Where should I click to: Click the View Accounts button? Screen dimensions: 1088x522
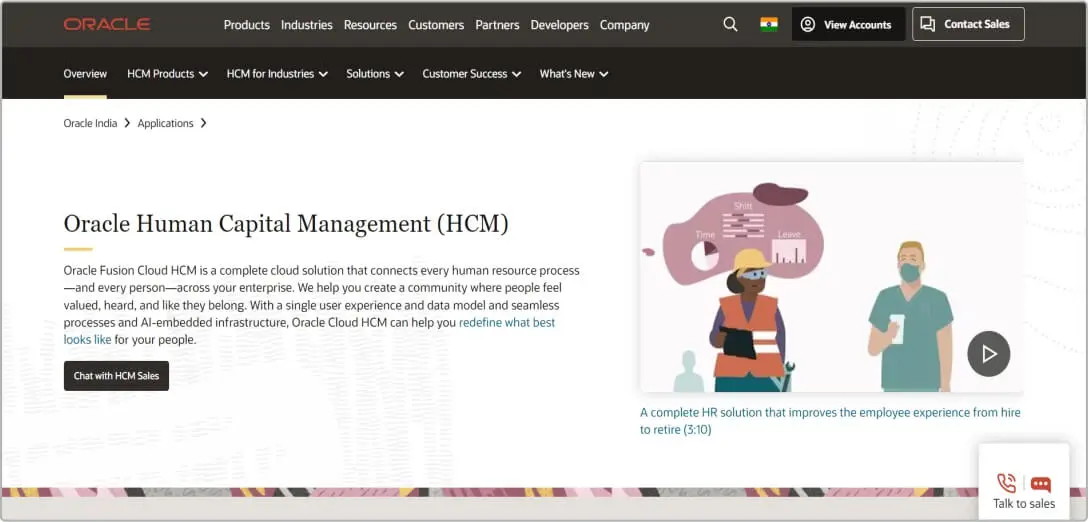pos(848,24)
